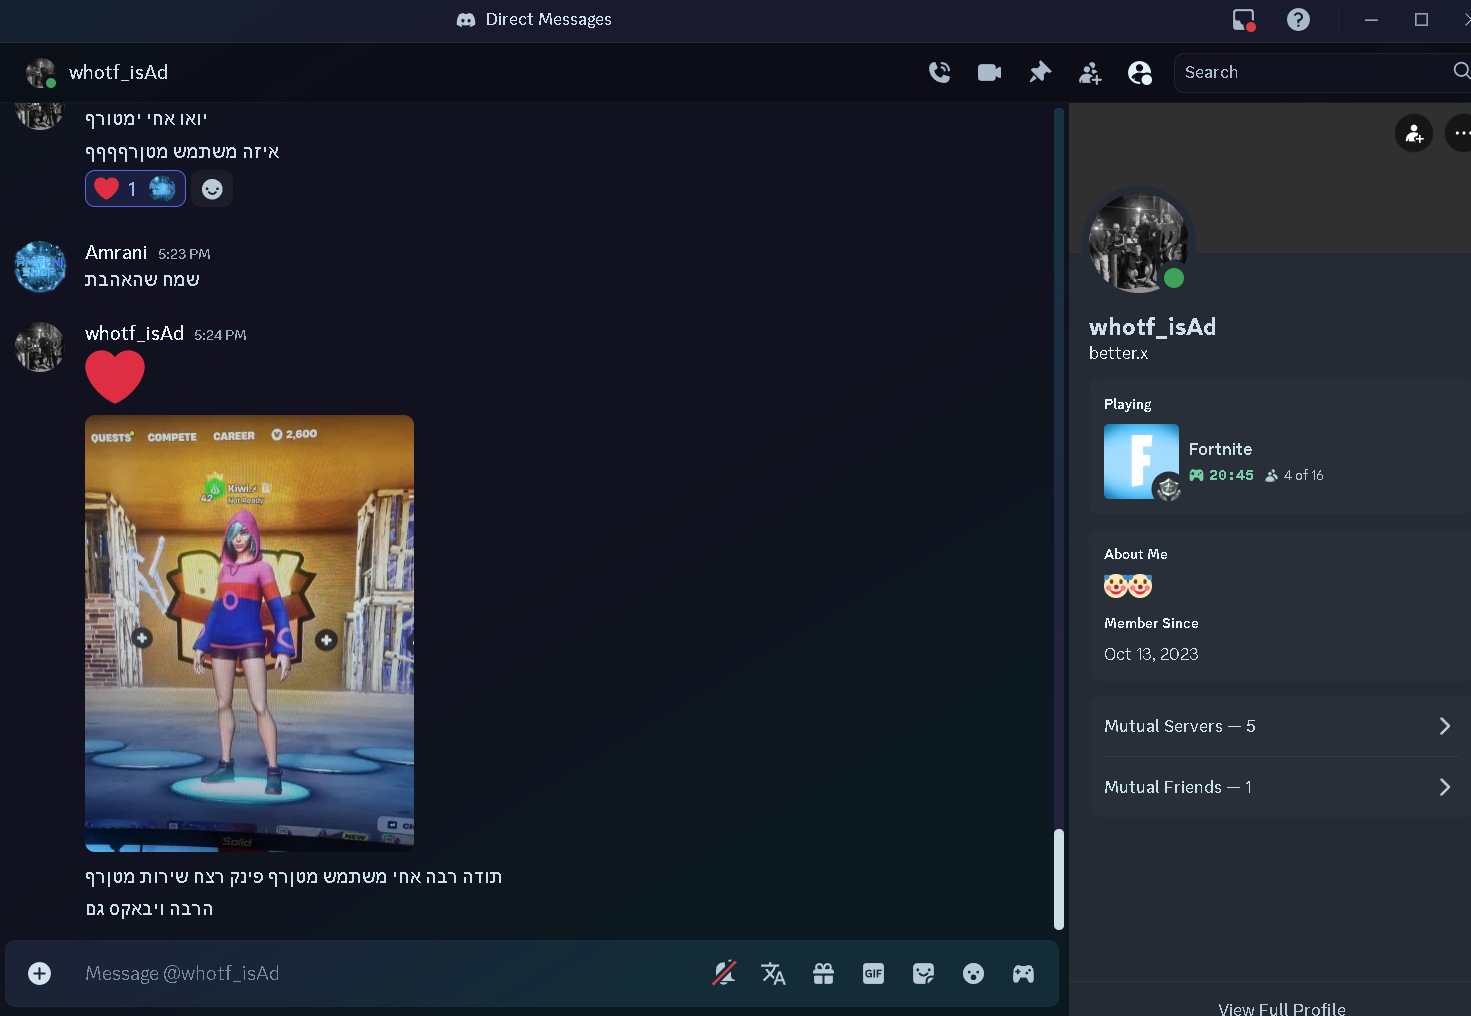The width and height of the screenshot is (1471, 1016).
Task: Click the Fortnite activity name
Action: pos(1220,449)
